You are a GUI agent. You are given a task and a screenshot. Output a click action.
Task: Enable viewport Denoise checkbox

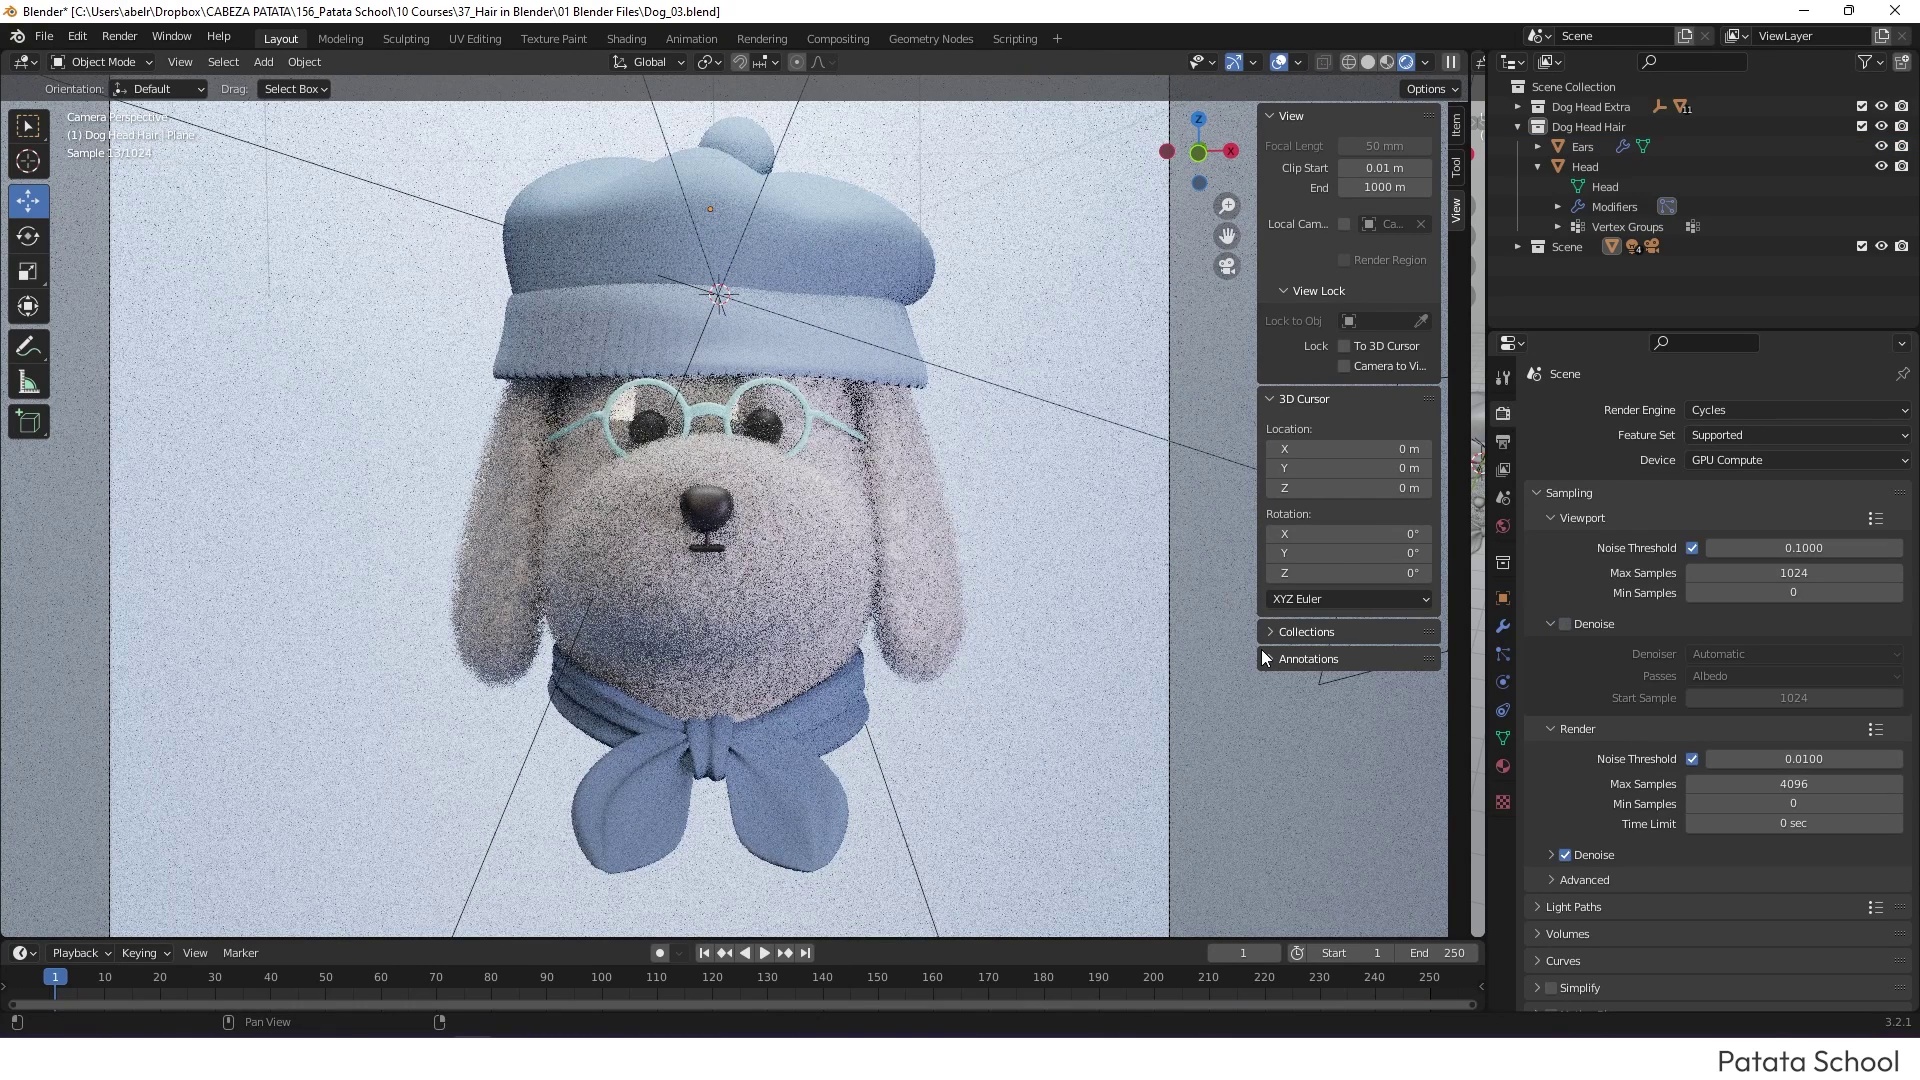(1565, 624)
